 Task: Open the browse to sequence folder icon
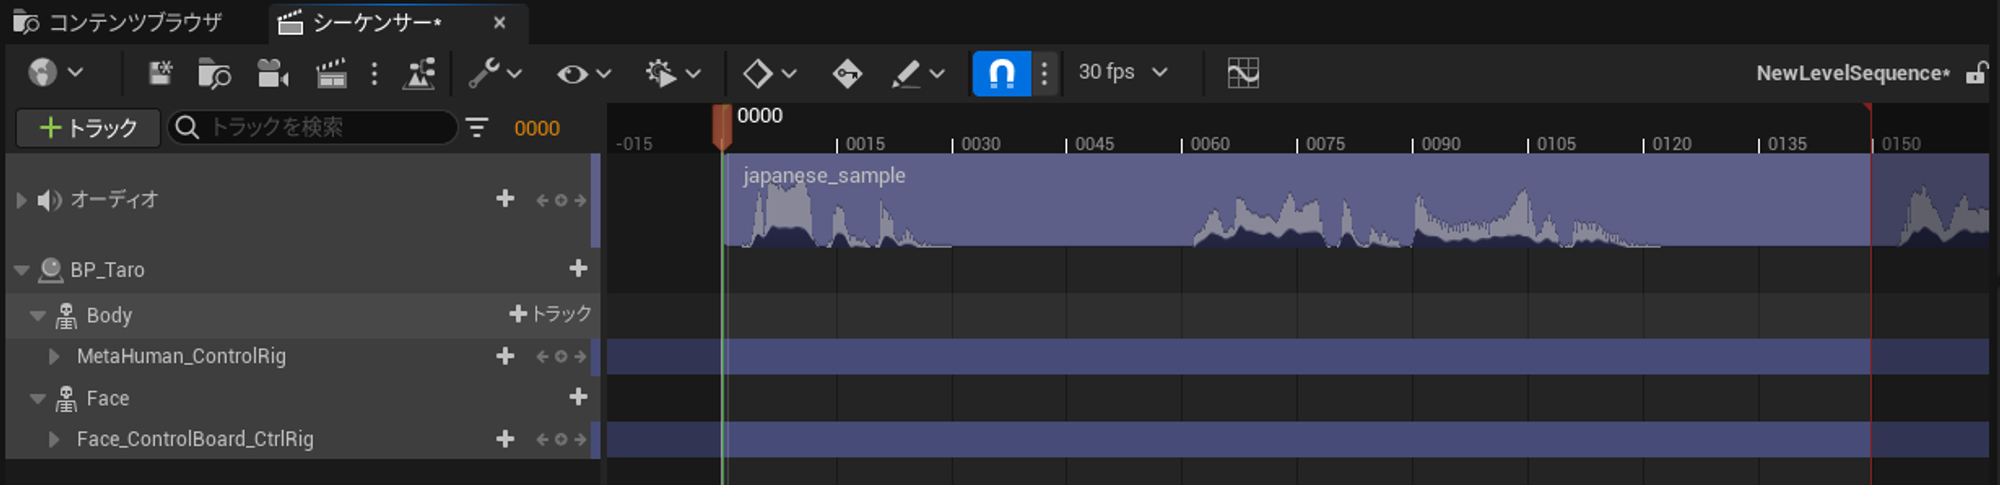pyautogui.click(x=214, y=73)
